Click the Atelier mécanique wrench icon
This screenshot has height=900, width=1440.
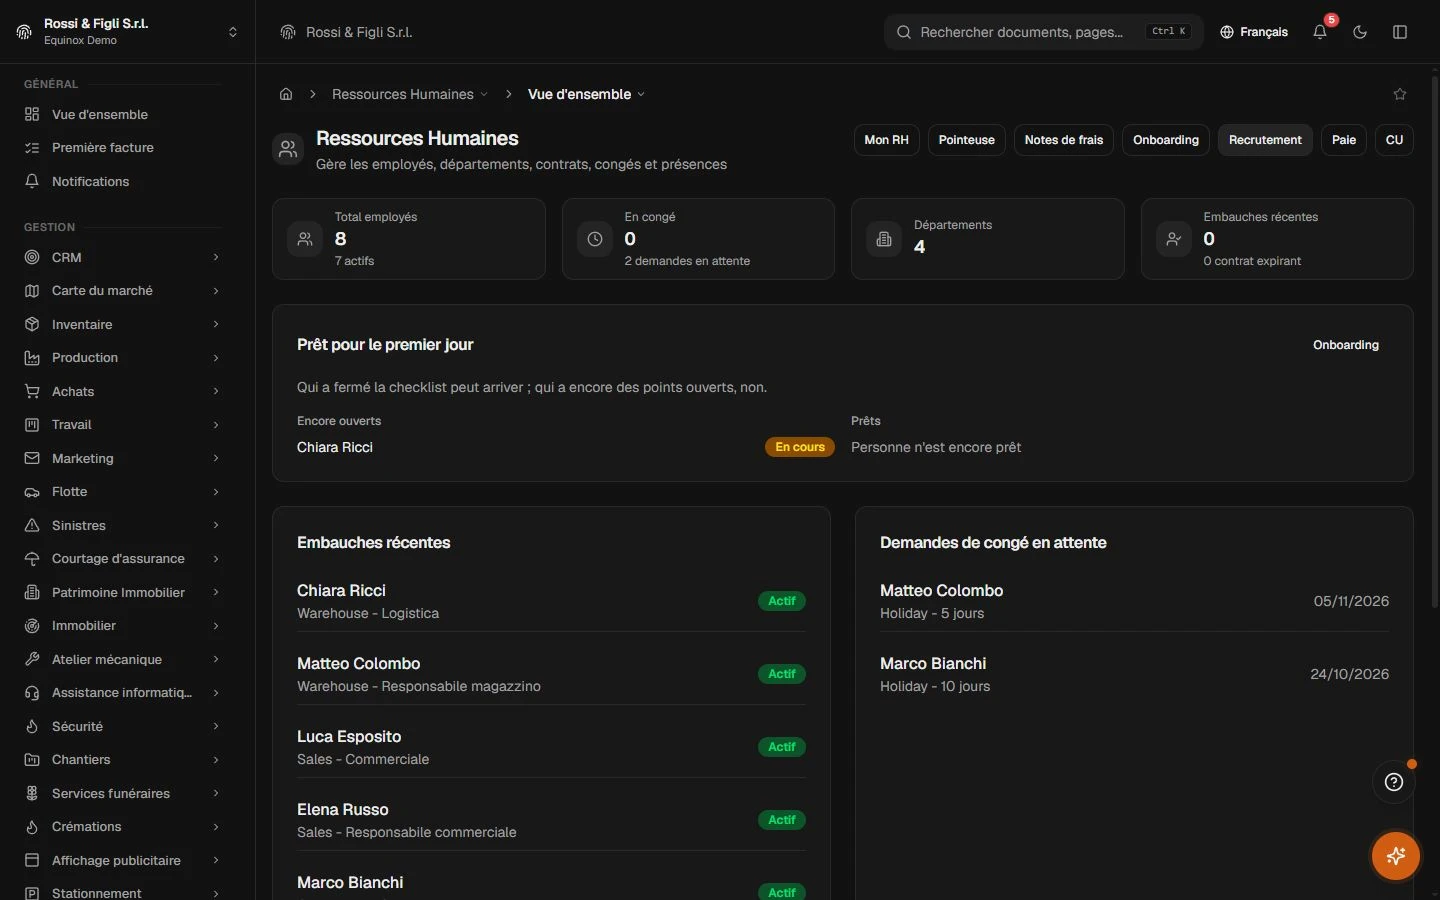tap(32, 659)
